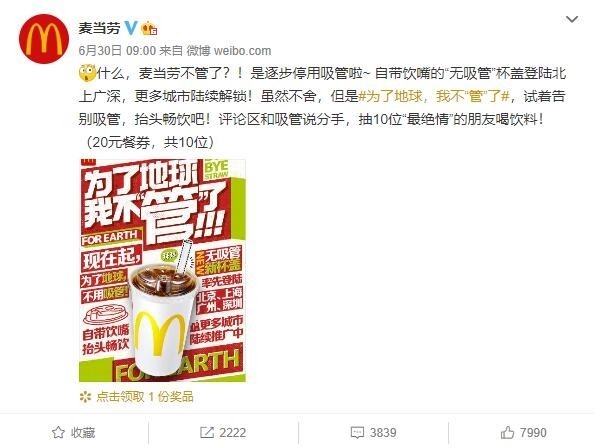Open the 麦当劳 account name link
594x448 pixels.
[x=99, y=28]
